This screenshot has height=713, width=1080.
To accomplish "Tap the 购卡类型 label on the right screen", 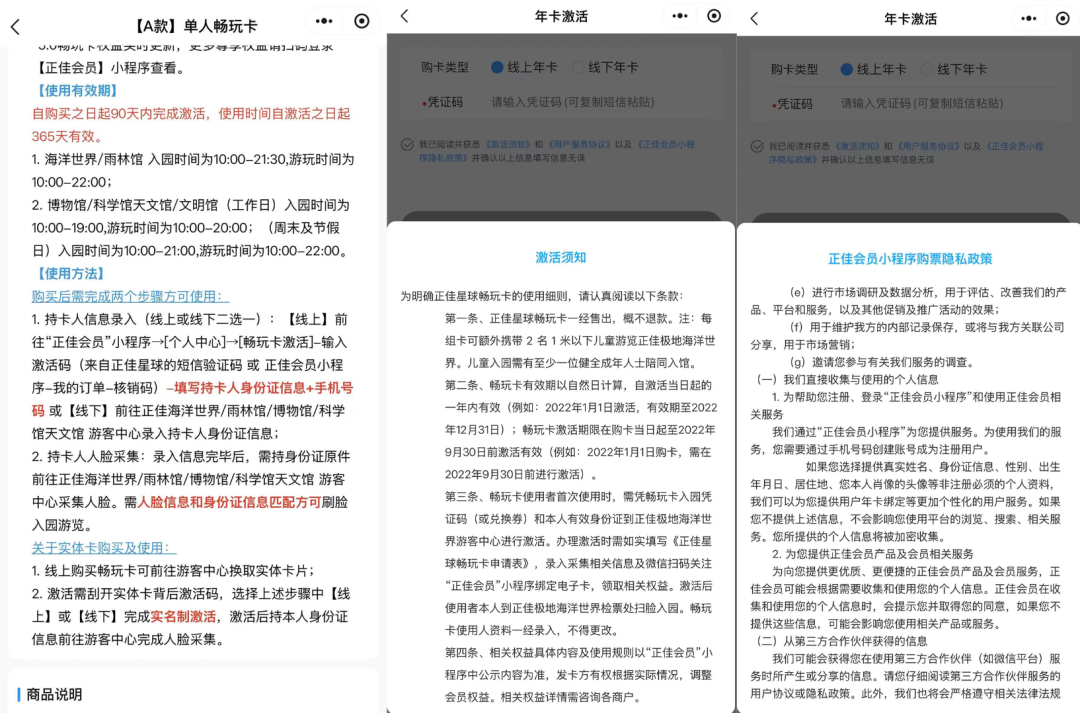I will 795,70.
